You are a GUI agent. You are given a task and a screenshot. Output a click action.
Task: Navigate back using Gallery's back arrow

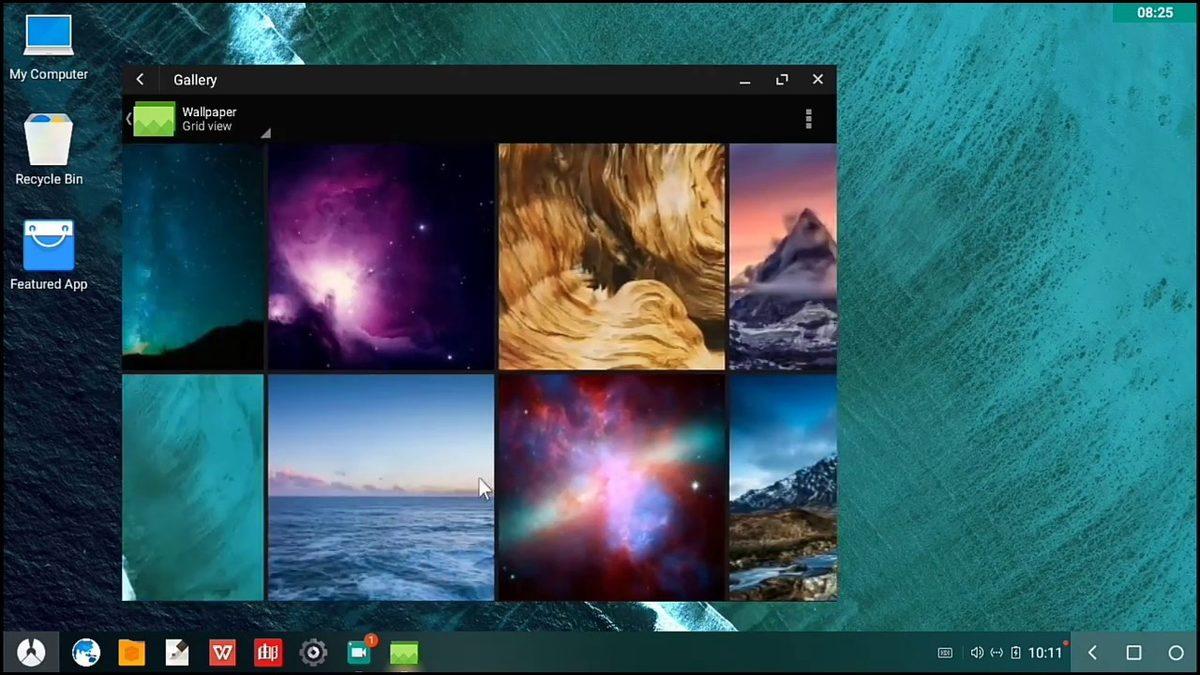pyautogui.click(x=140, y=79)
